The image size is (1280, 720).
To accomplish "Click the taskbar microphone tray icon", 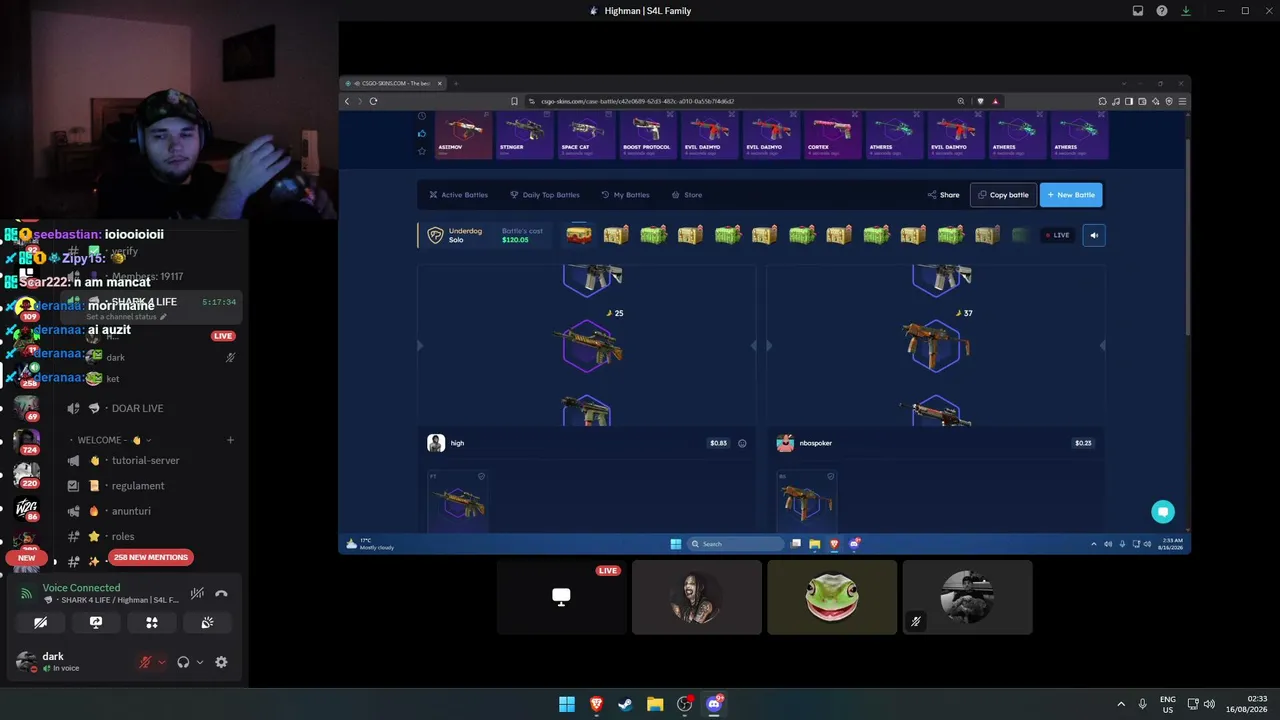I will click(1142, 704).
